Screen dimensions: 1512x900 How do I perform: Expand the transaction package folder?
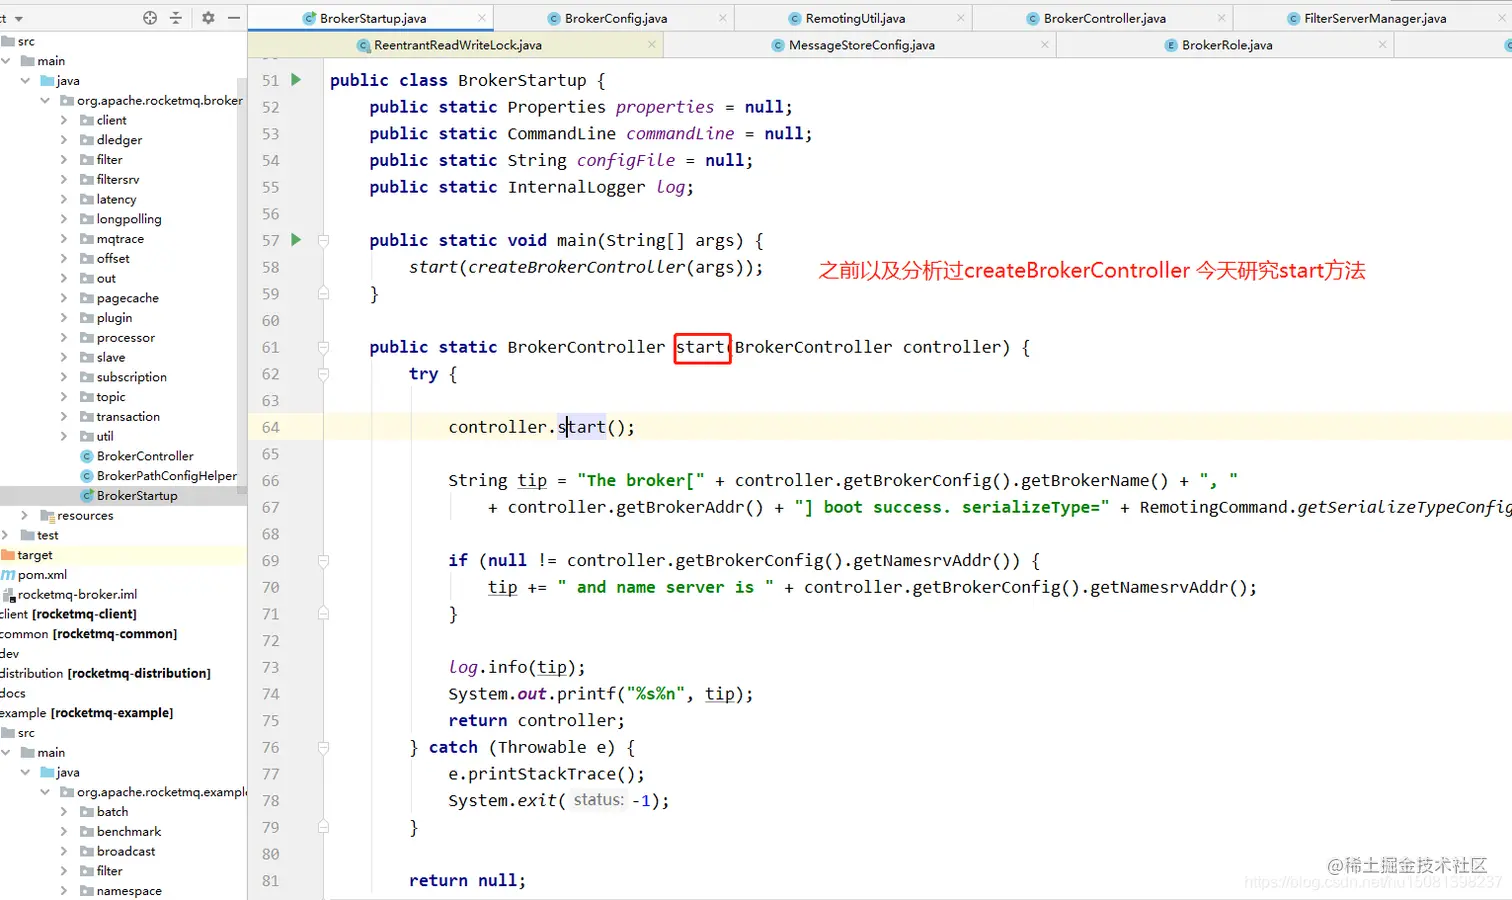coord(64,417)
